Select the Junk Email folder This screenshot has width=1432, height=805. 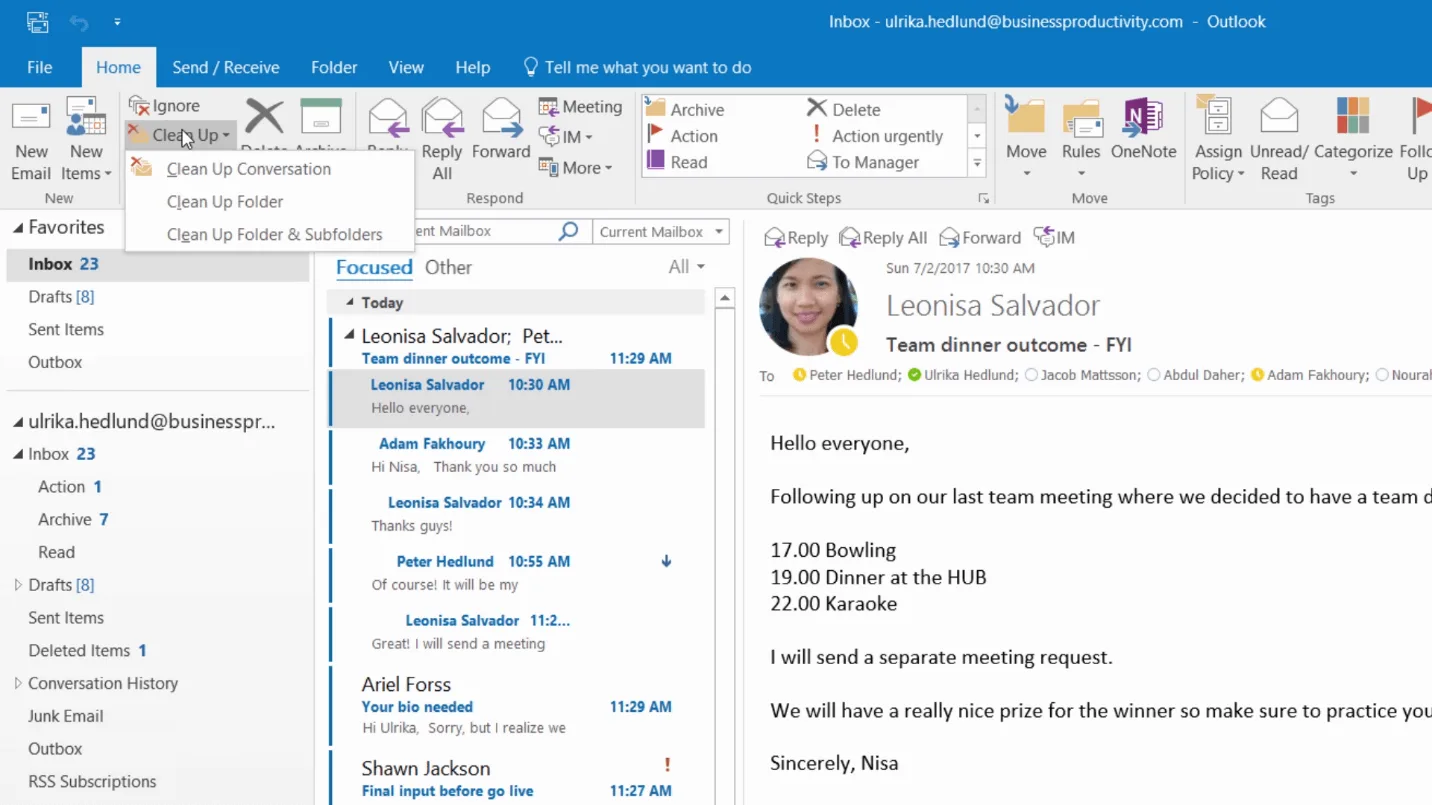(x=66, y=716)
